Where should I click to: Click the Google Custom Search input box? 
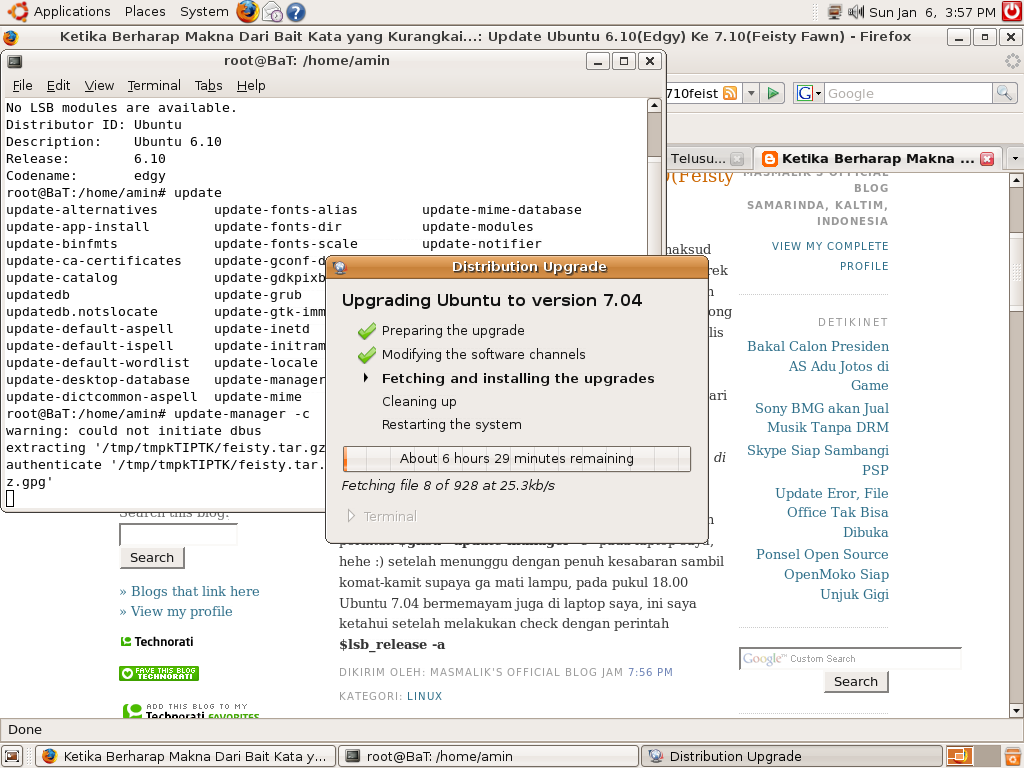(850, 658)
